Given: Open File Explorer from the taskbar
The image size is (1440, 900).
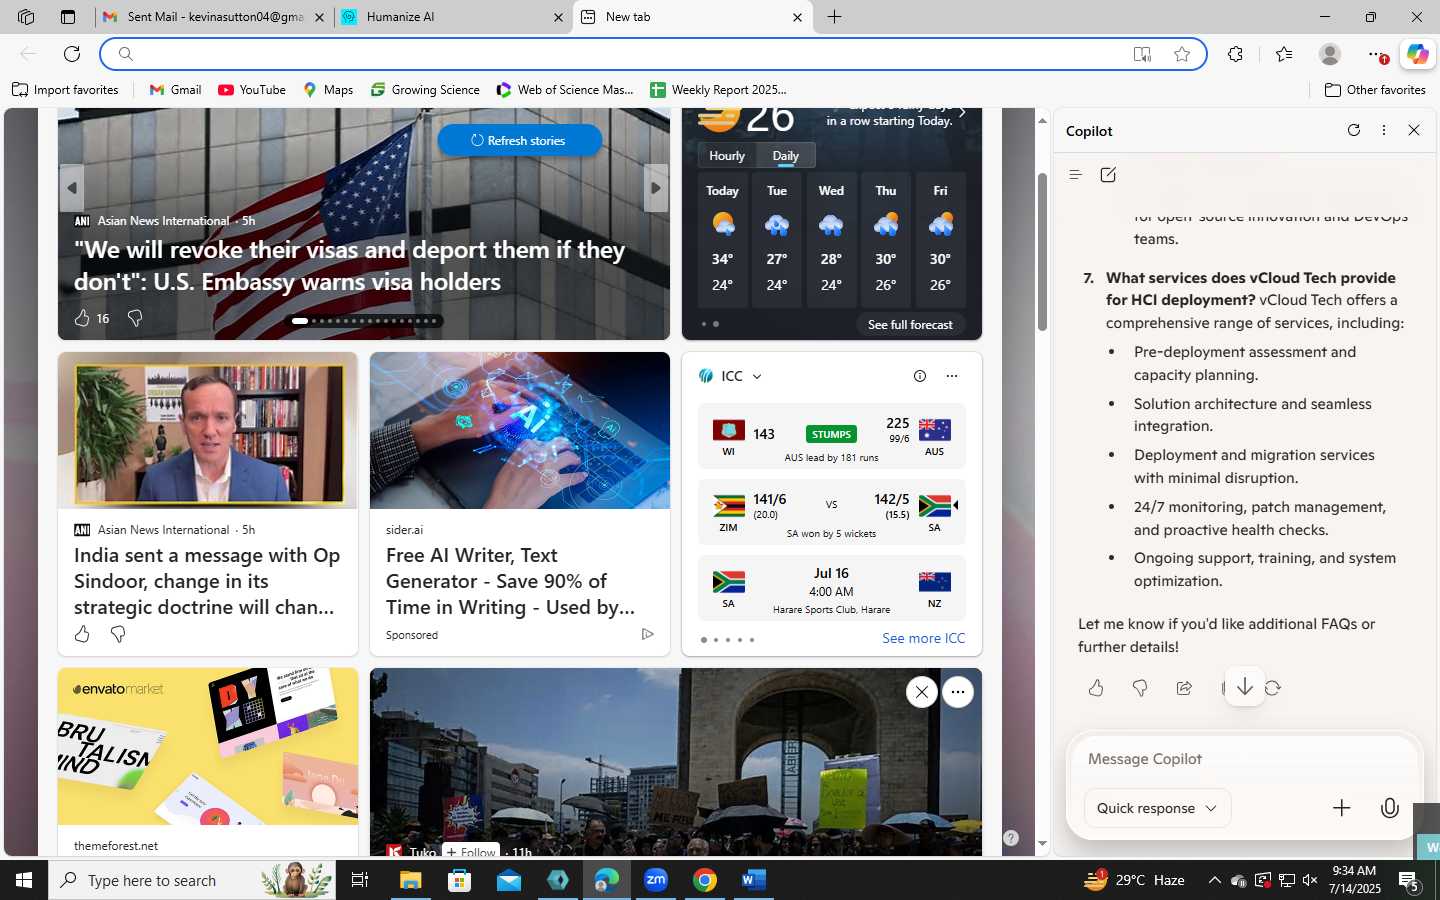Looking at the screenshot, I should point(411,880).
